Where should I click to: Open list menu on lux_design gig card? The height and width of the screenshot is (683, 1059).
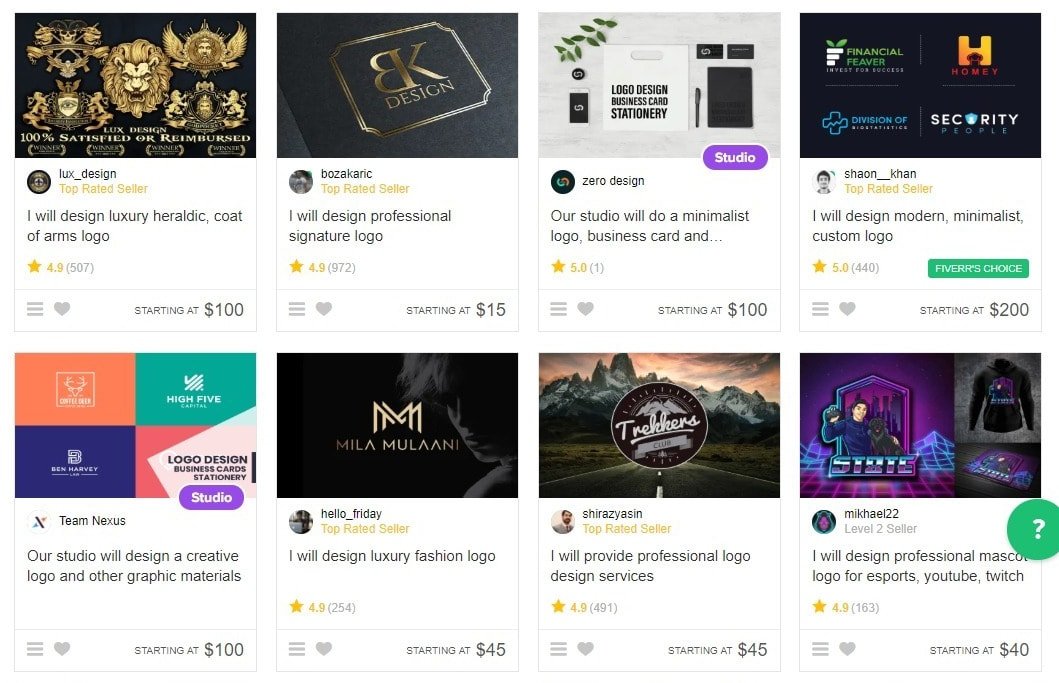35,309
